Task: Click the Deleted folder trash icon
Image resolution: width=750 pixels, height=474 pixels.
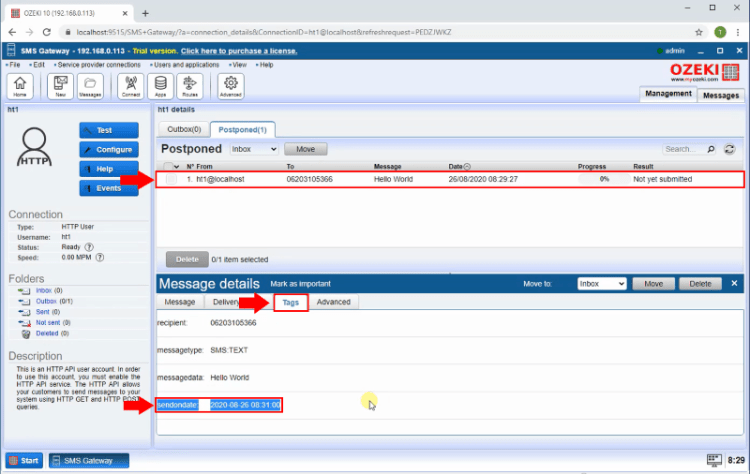Action: coord(26,334)
